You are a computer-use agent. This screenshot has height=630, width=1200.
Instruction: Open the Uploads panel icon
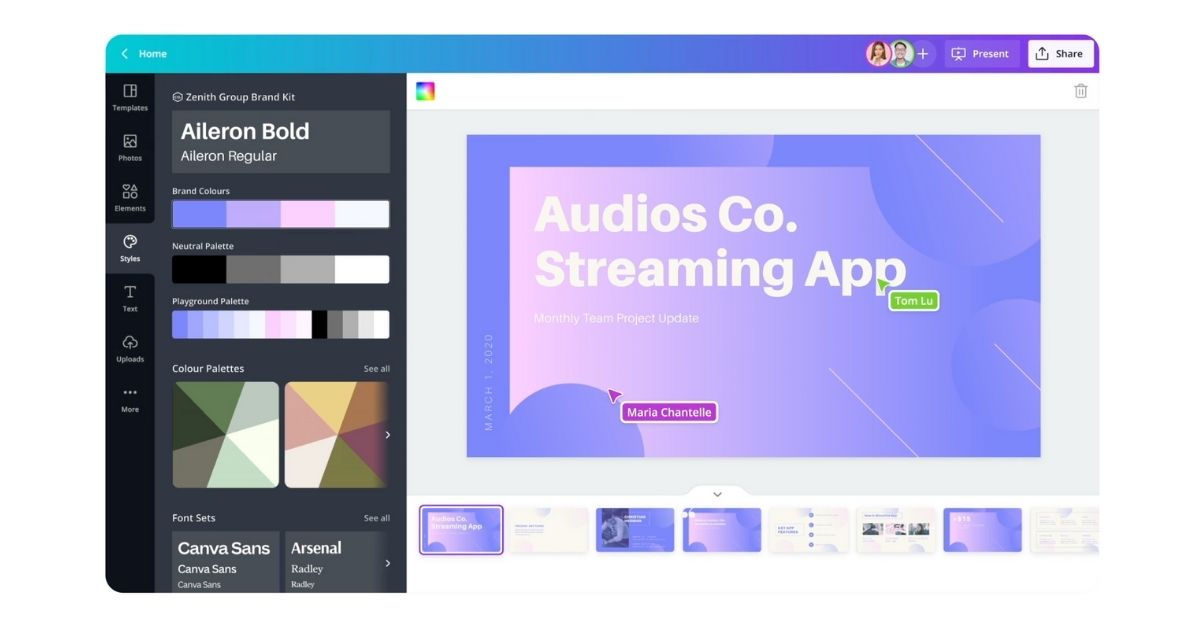[x=130, y=343]
